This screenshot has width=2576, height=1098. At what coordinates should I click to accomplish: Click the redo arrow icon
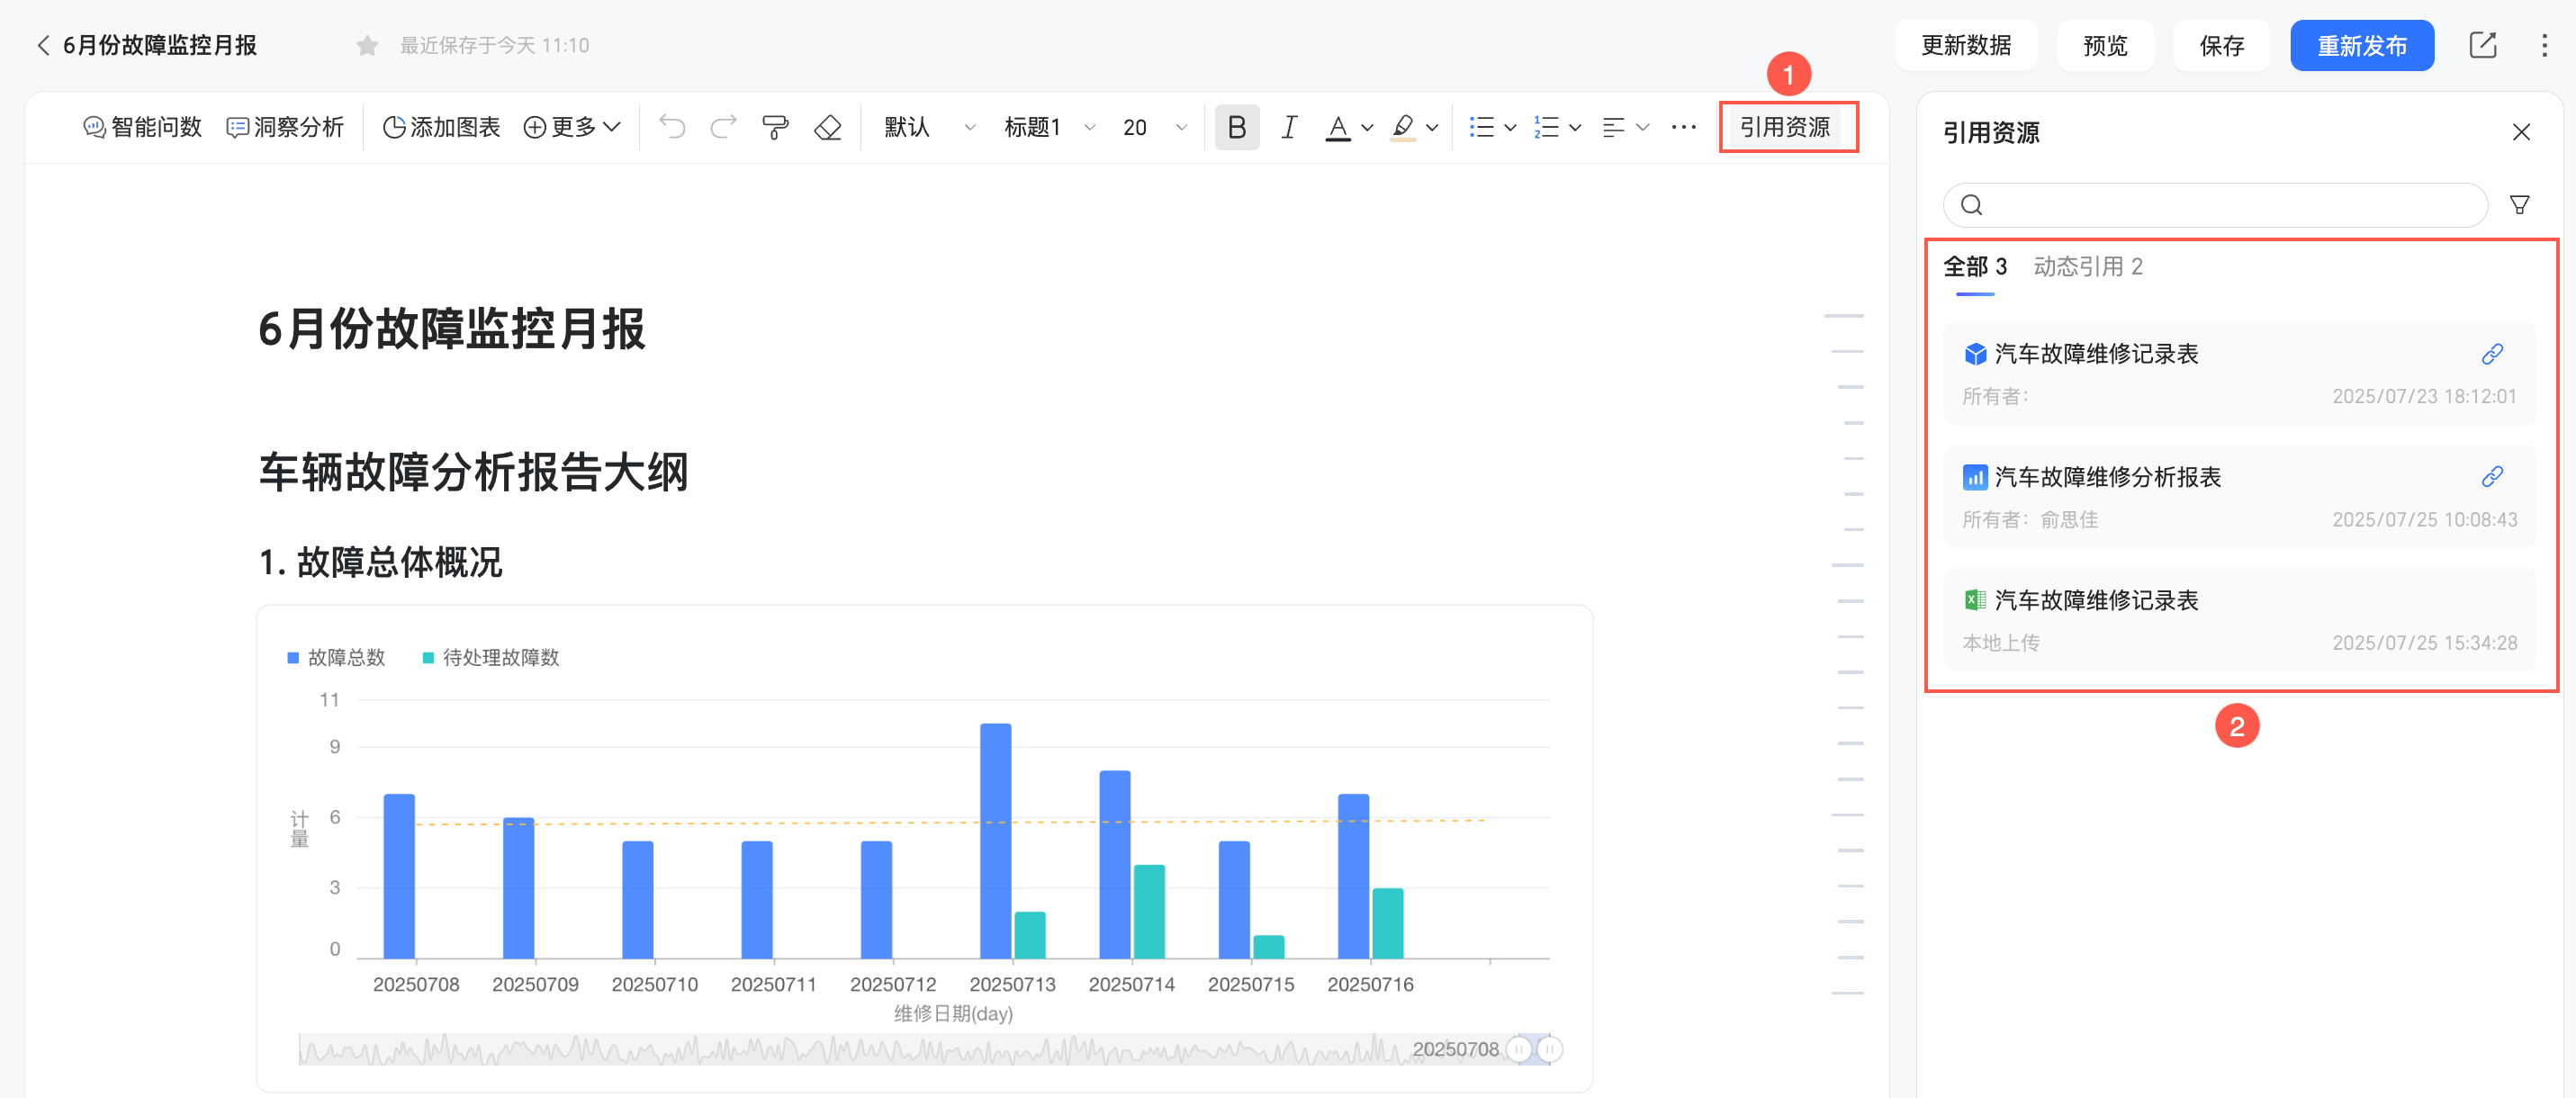tap(723, 127)
